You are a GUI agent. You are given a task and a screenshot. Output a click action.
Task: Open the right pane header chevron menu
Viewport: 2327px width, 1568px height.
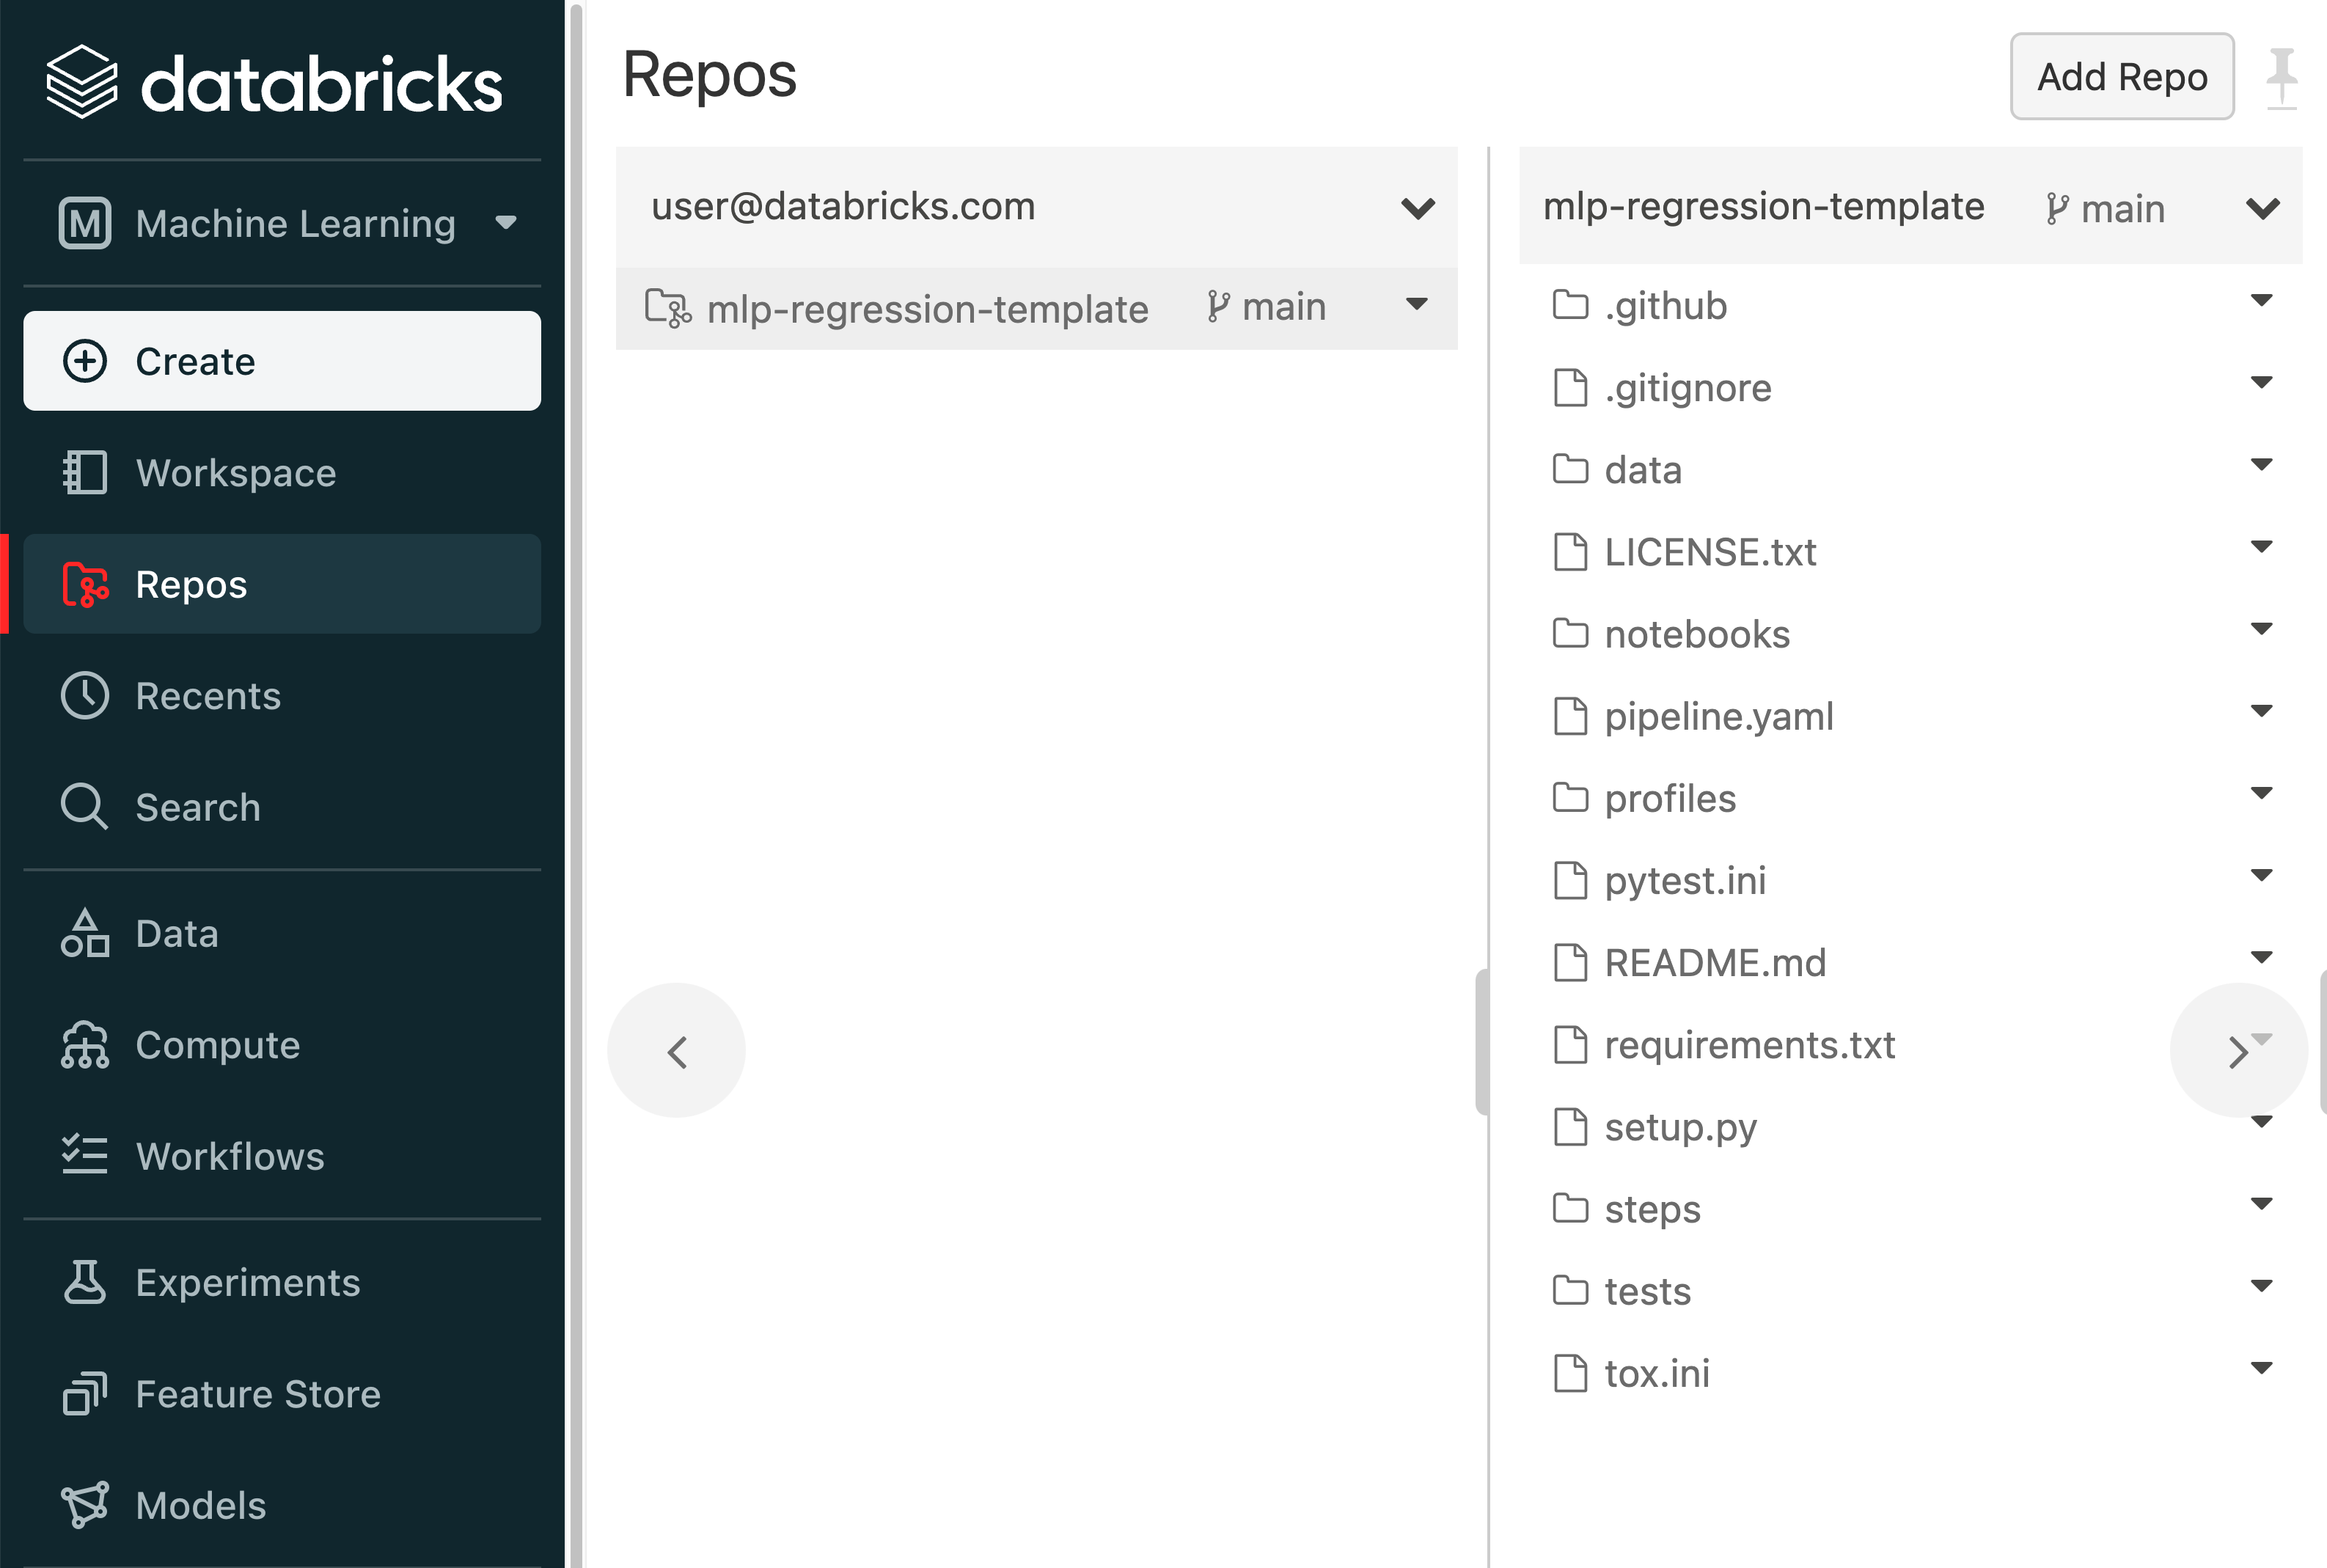2262,208
